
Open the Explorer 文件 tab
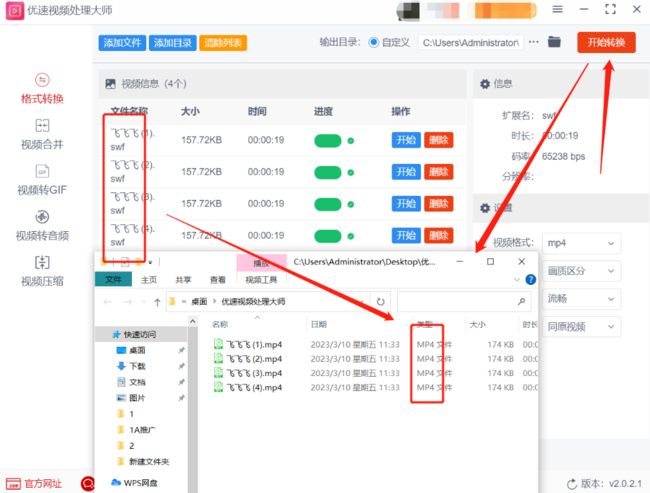(x=113, y=279)
